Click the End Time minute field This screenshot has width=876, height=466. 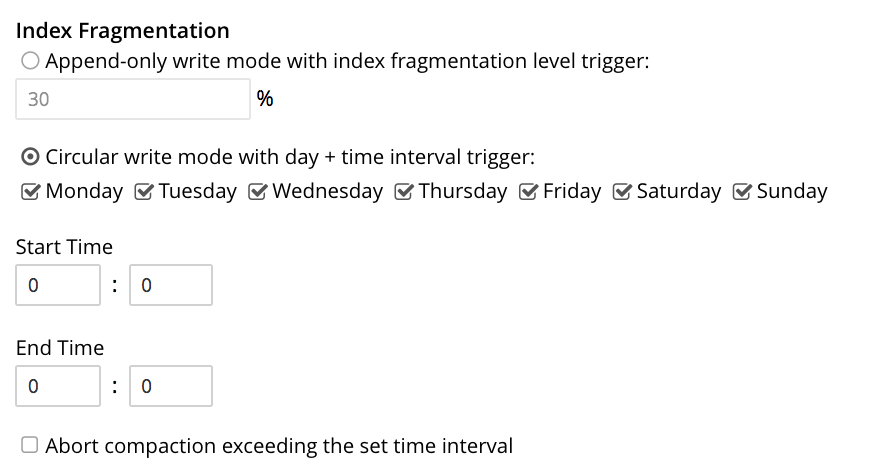pos(170,386)
